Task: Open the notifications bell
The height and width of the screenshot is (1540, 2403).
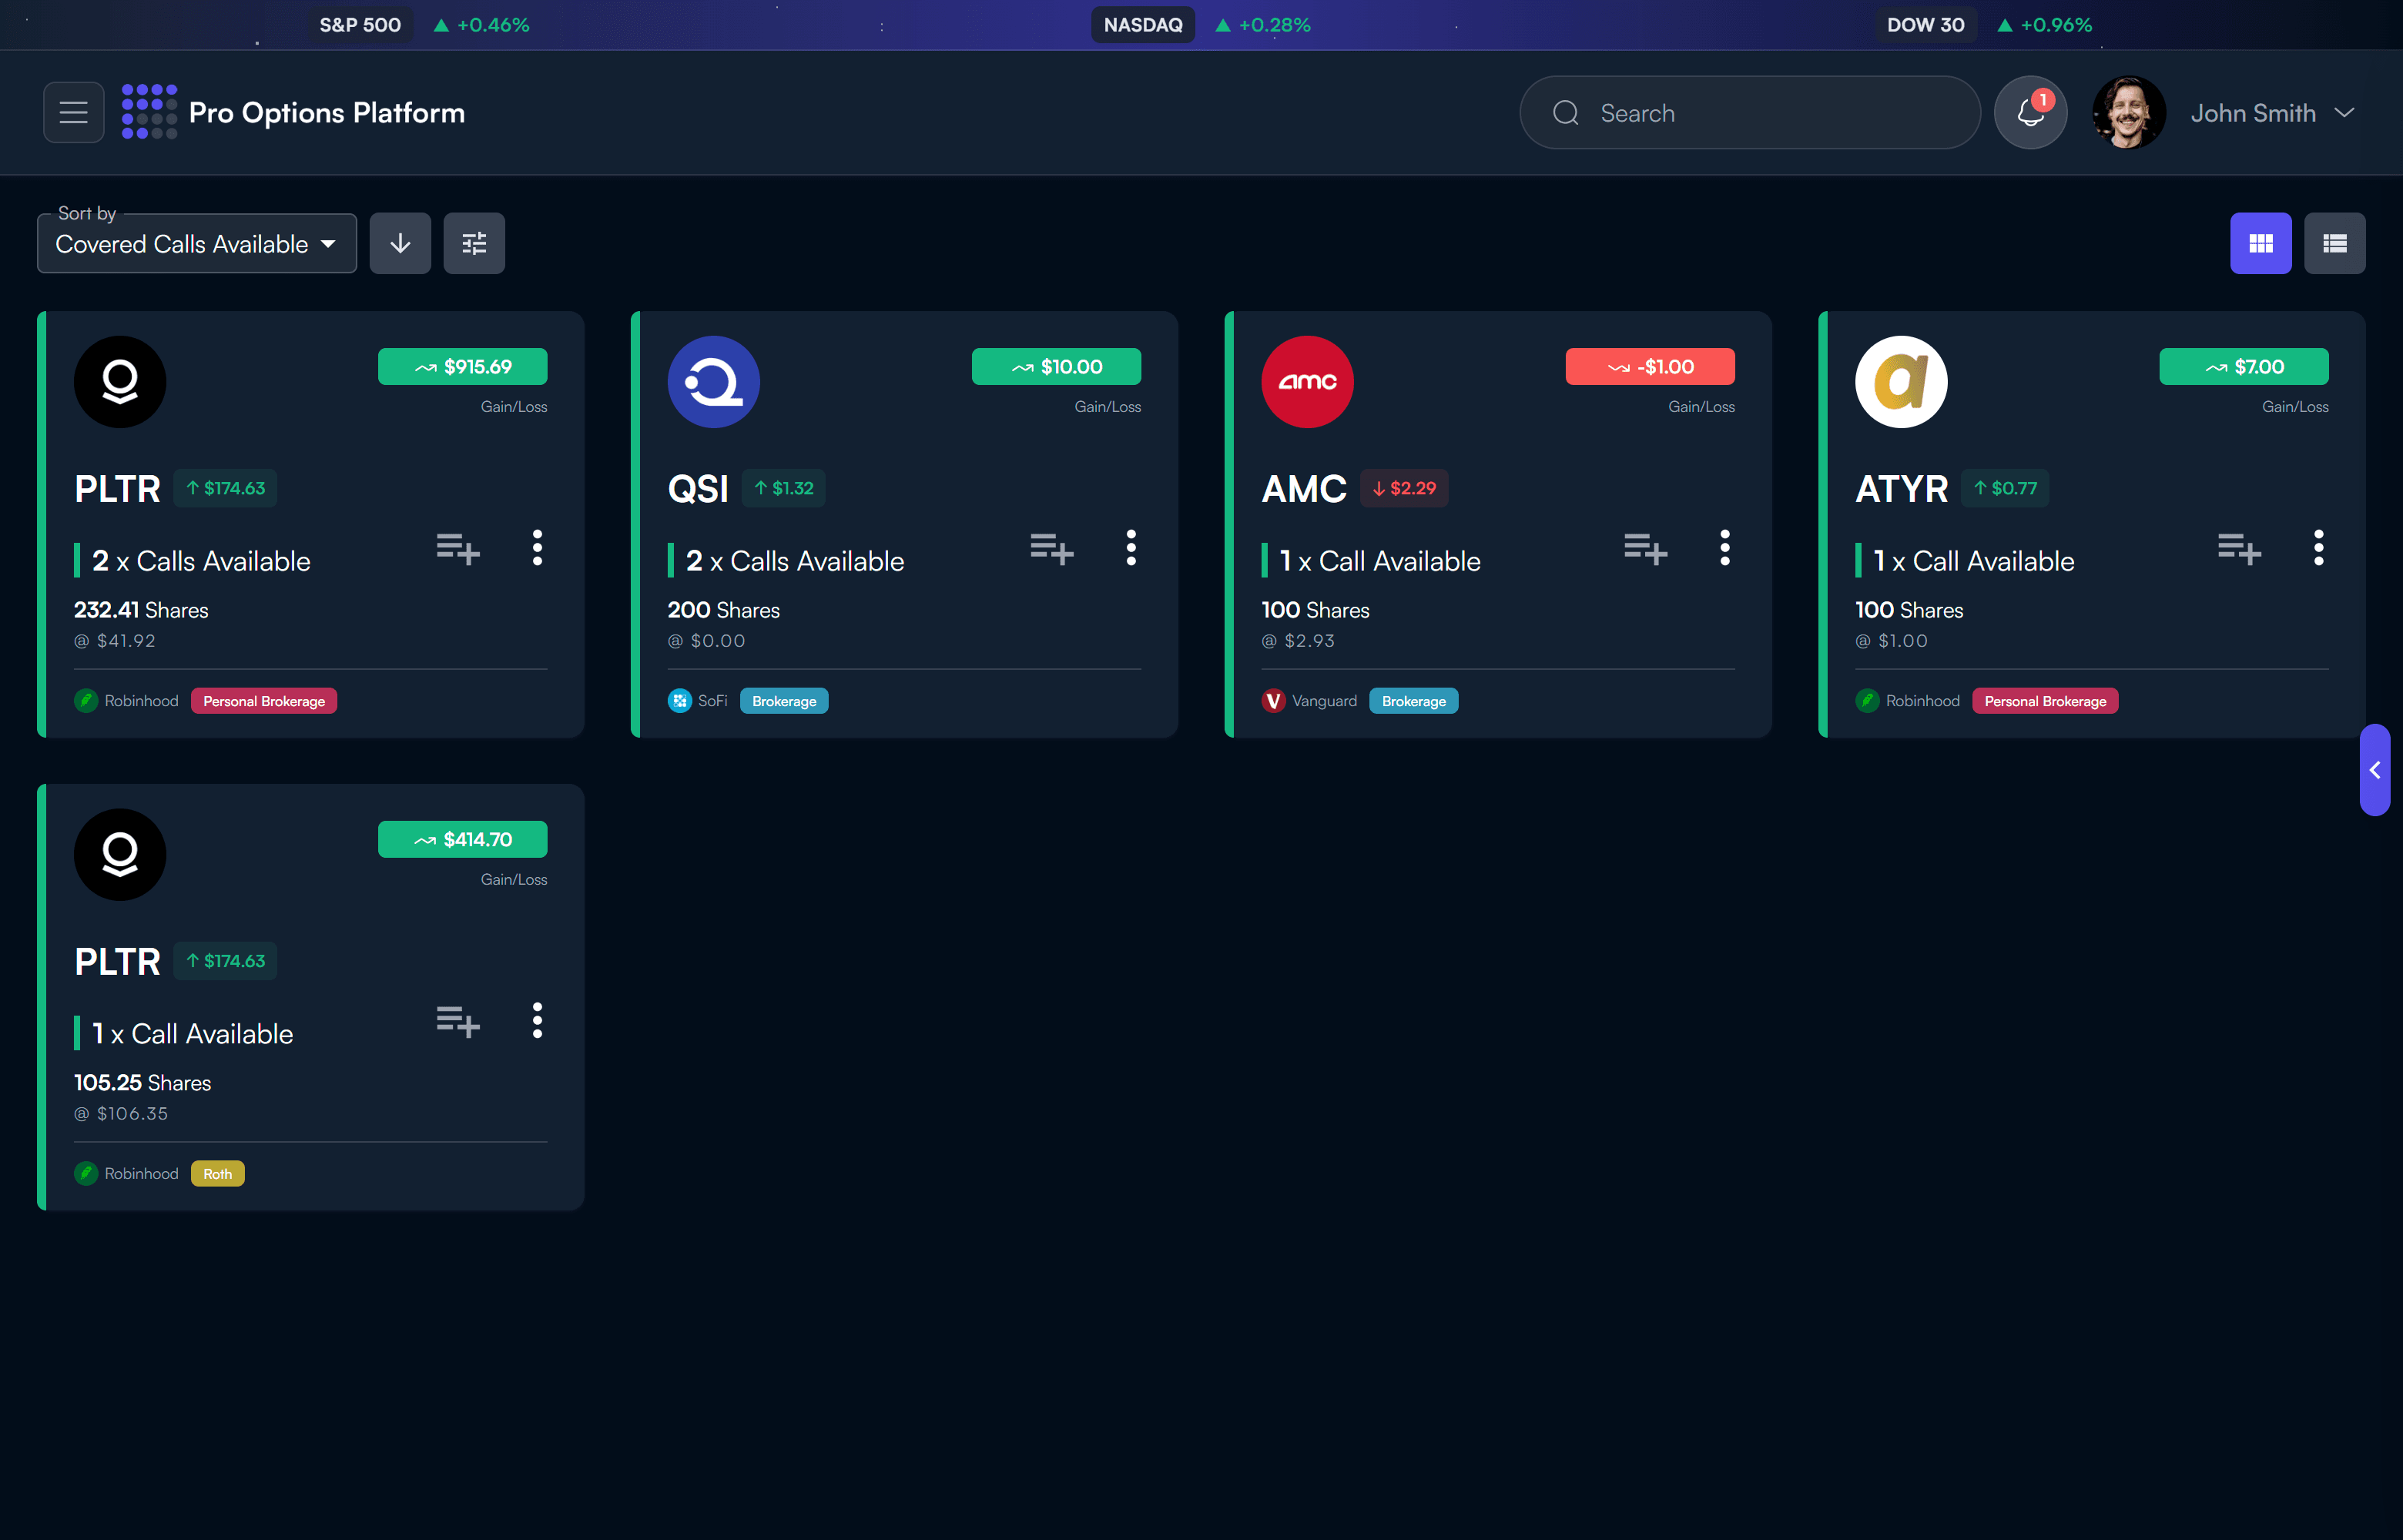Action: pyautogui.click(x=2029, y=112)
